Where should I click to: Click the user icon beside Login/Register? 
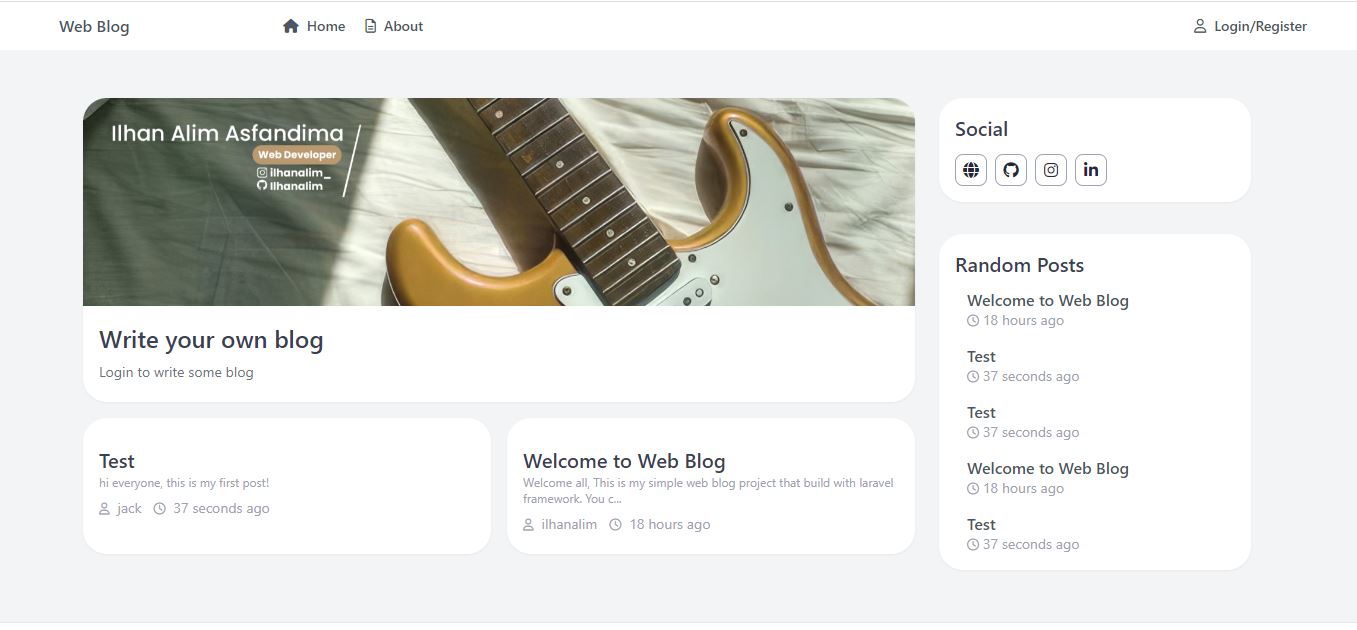1200,26
